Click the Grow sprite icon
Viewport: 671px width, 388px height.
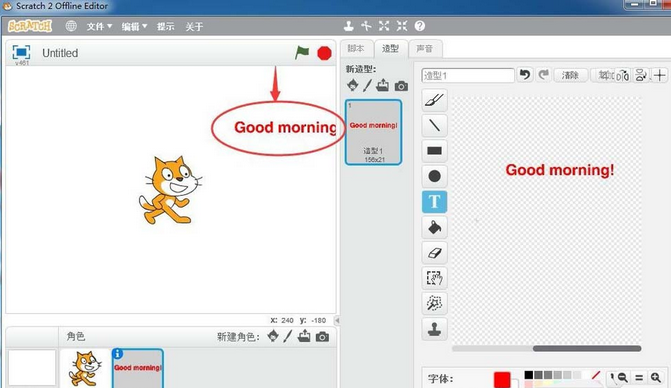[x=384, y=26]
